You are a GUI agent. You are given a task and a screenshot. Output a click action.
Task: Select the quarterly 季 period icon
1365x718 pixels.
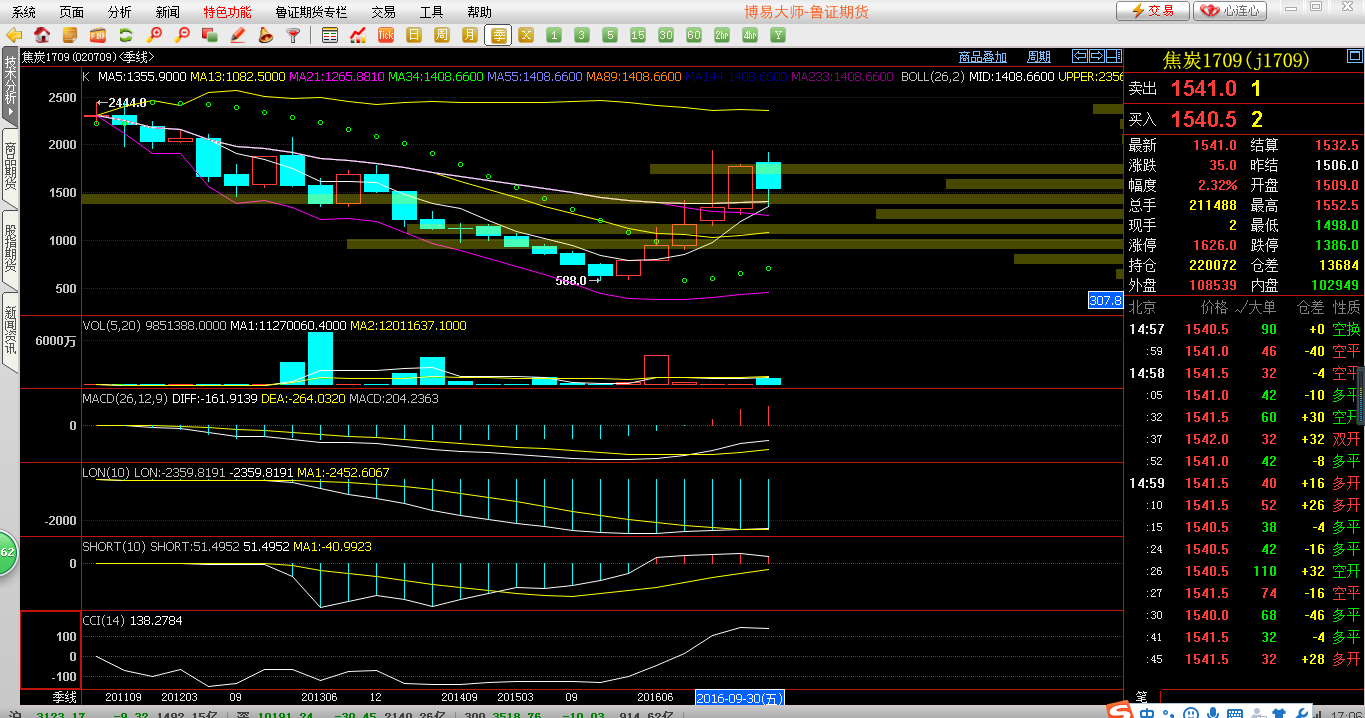pos(498,36)
